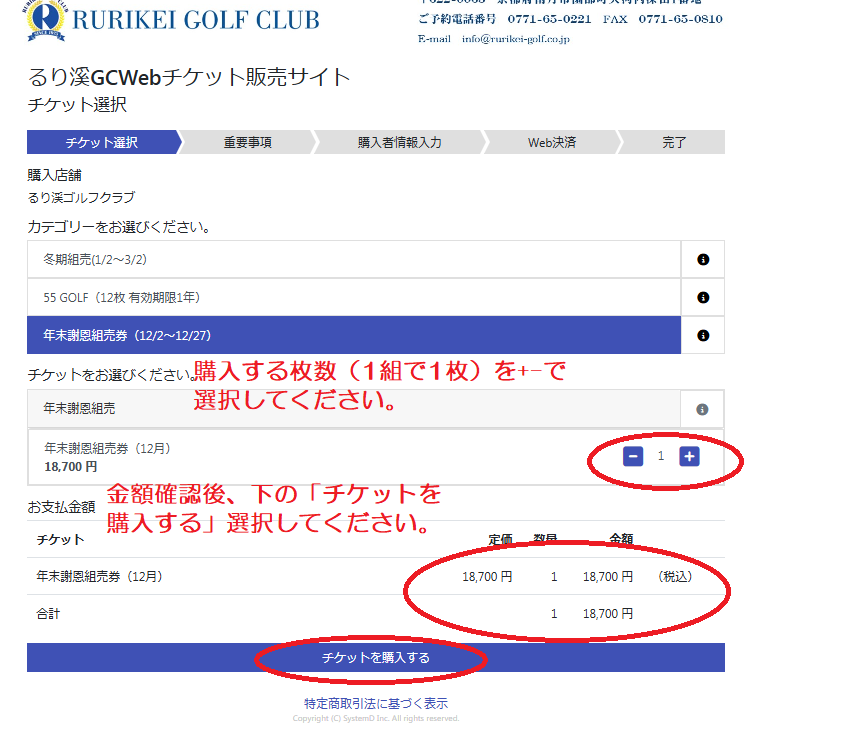Go to 購入者情報入力 step tab
Viewport: 841px width, 740px height.
[400, 142]
